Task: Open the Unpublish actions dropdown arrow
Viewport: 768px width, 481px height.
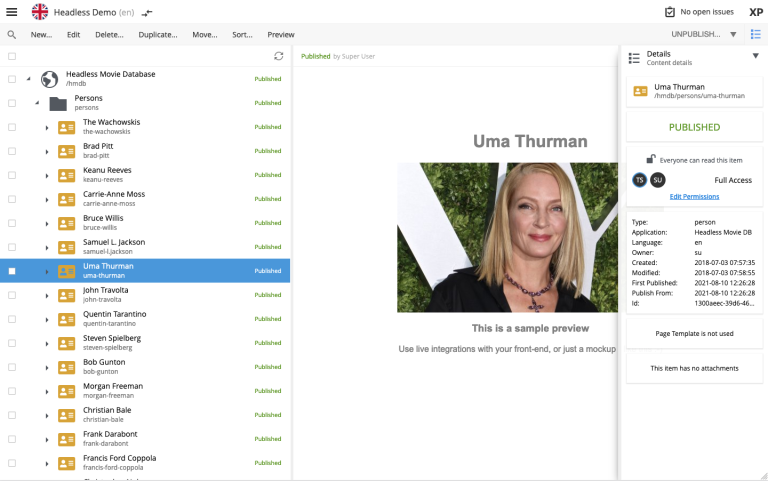Action: [x=733, y=34]
